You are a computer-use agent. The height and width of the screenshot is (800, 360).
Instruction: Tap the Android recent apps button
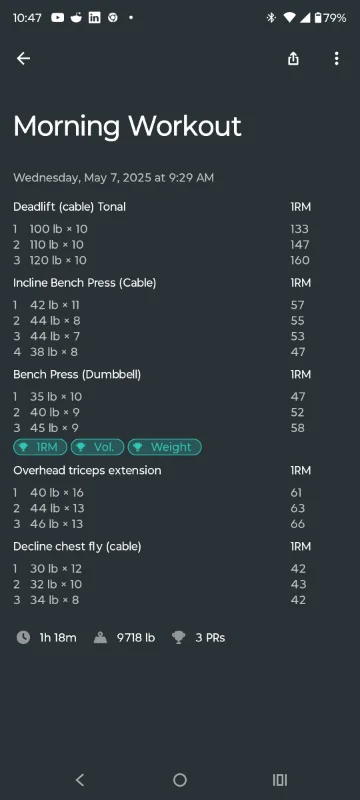click(x=279, y=780)
